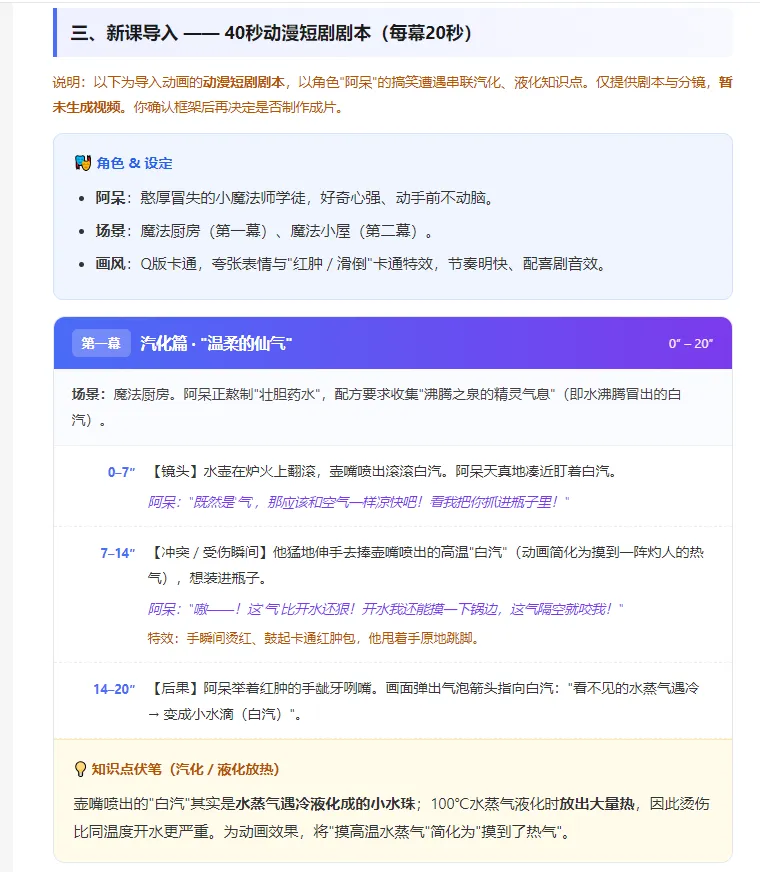Click the scene title 汽化篇·"温柔的仙气"
The height and width of the screenshot is (872, 760).
(216, 343)
